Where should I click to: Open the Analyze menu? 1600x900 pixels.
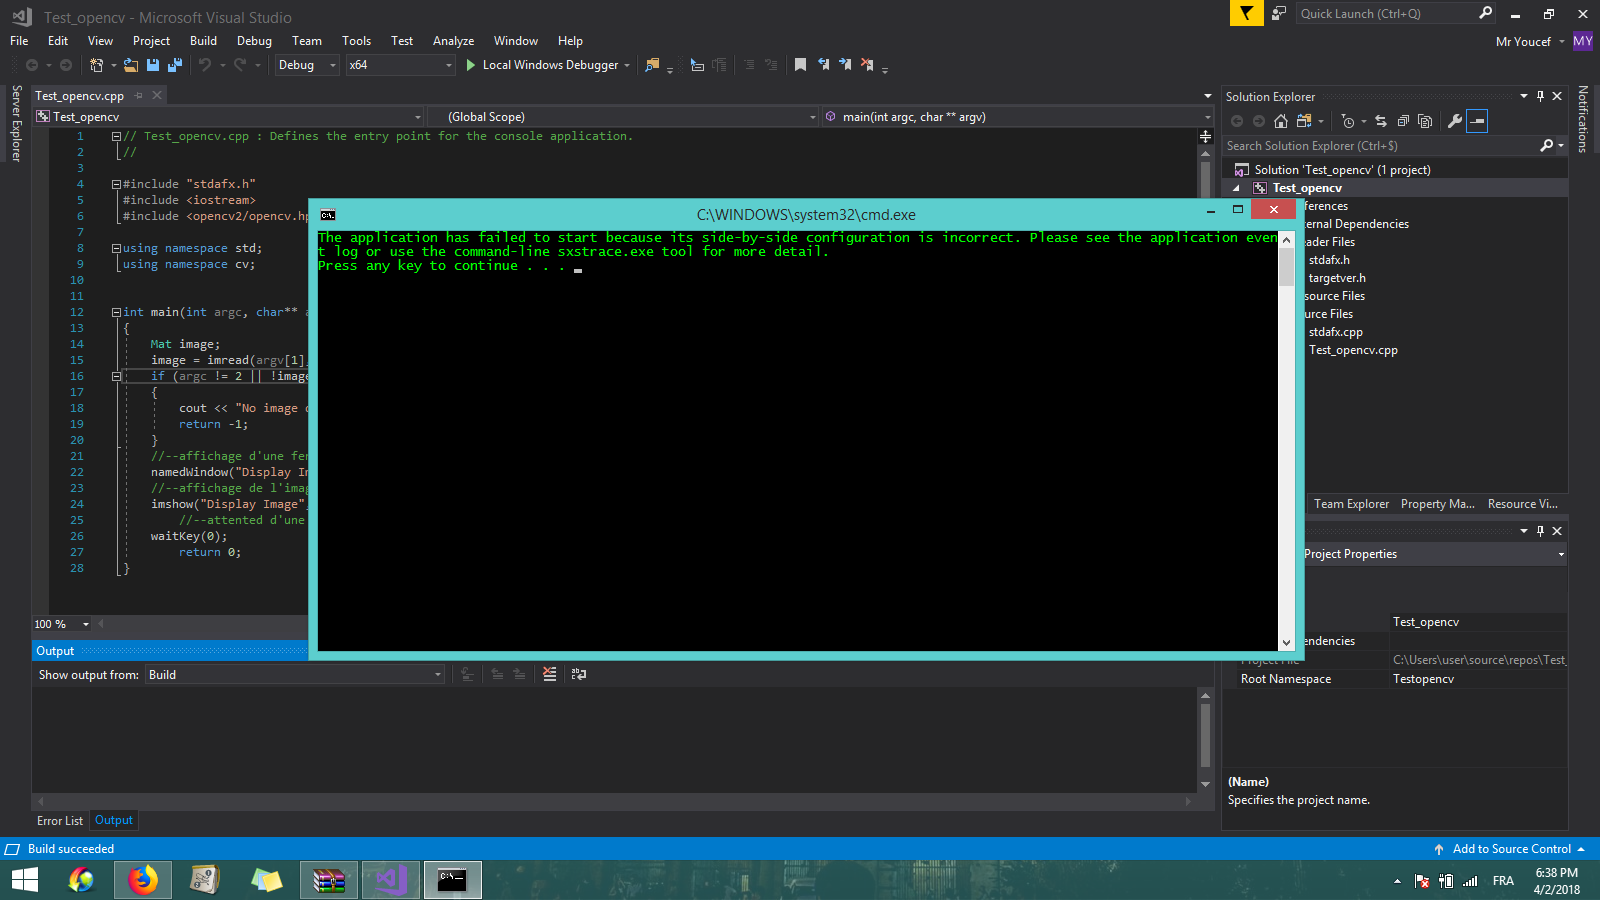[x=453, y=41]
